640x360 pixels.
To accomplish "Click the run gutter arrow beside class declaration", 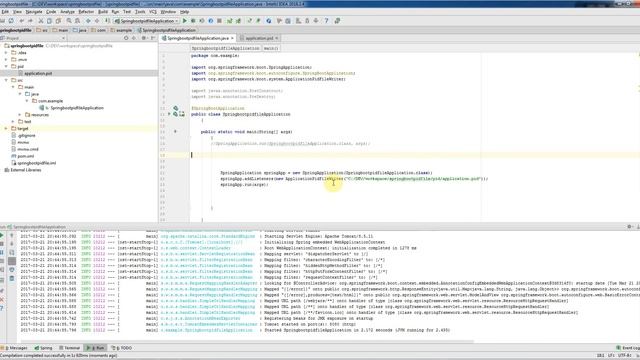I will pos(169,114).
